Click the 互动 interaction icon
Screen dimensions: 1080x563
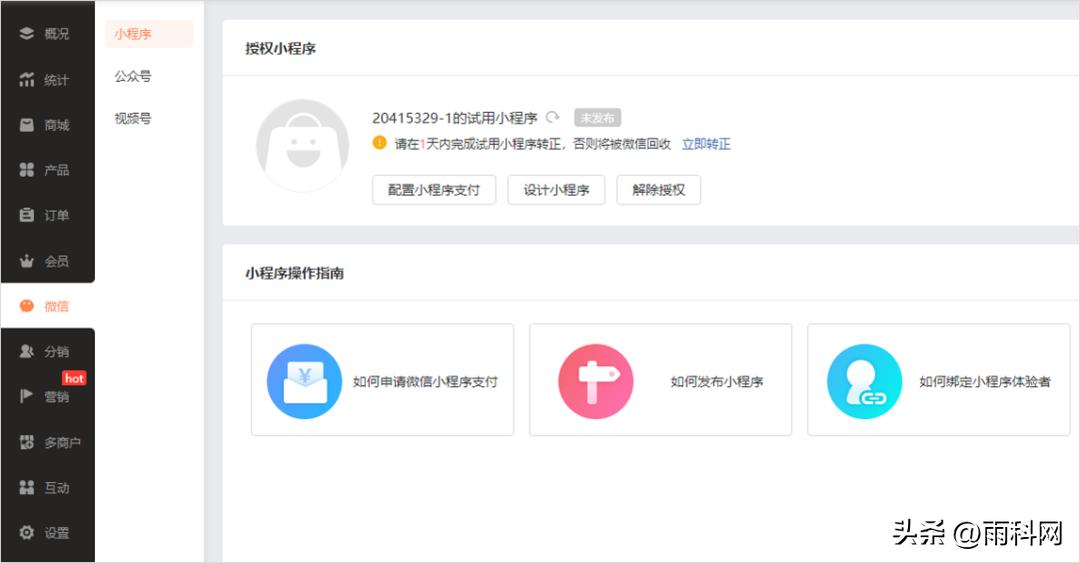pos(26,487)
